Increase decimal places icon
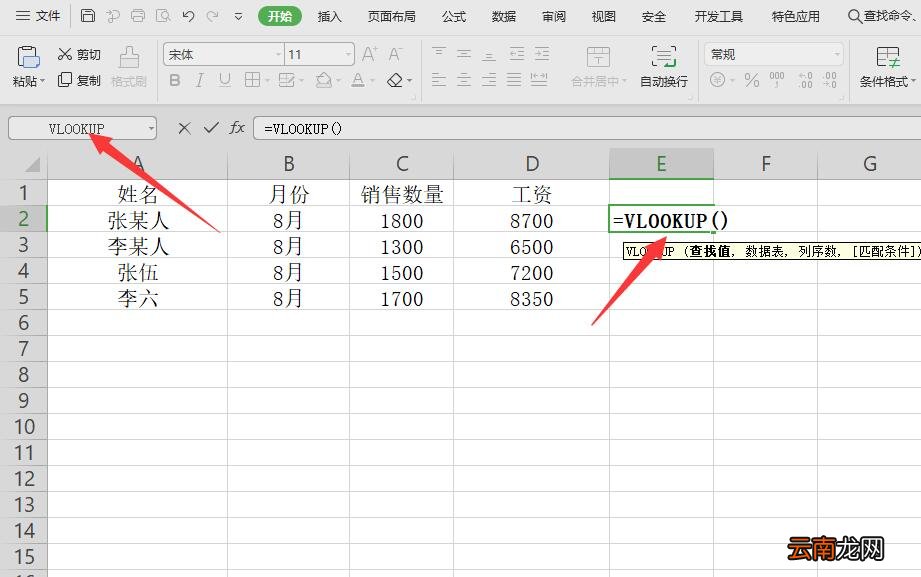Viewport: 921px width, 577px height. [805, 79]
